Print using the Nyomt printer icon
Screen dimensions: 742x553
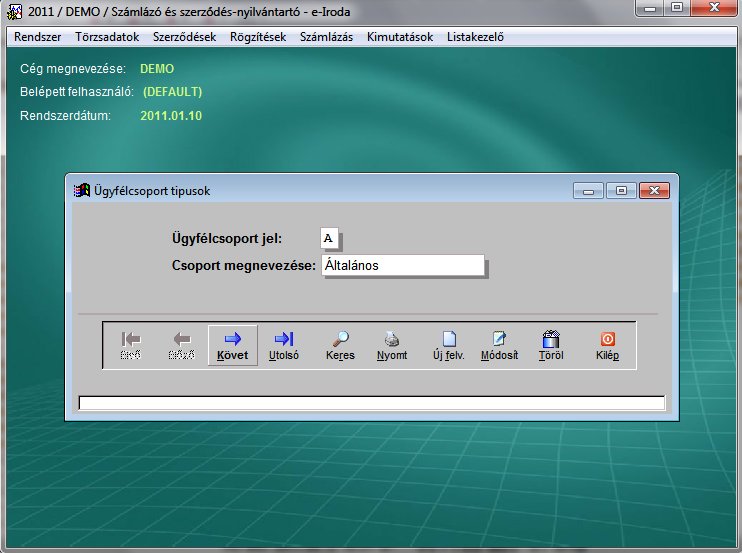point(392,345)
